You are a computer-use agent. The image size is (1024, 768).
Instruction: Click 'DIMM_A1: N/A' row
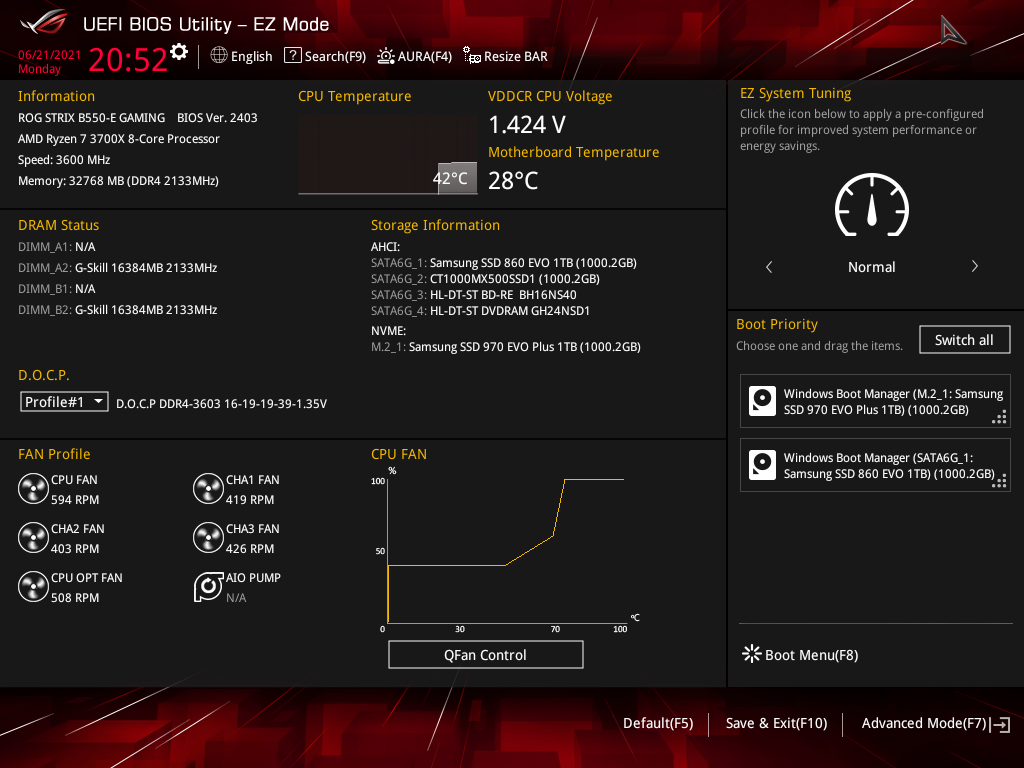pyautogui.click(x=57, y=247)
